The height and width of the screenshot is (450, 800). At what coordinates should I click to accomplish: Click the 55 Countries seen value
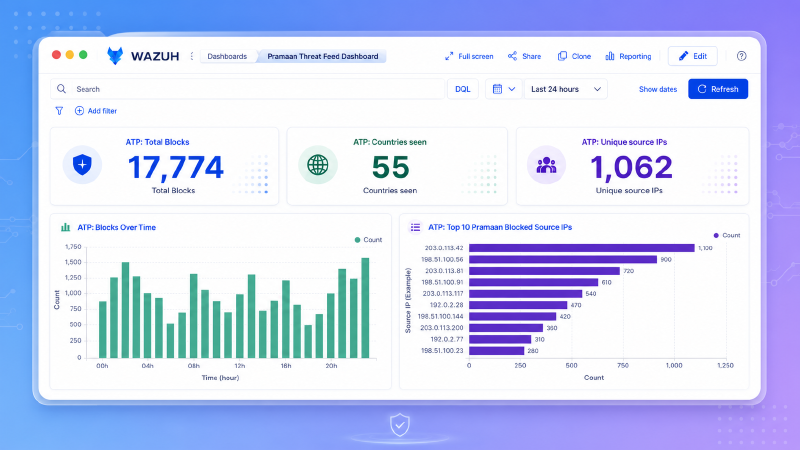point(390,167)
